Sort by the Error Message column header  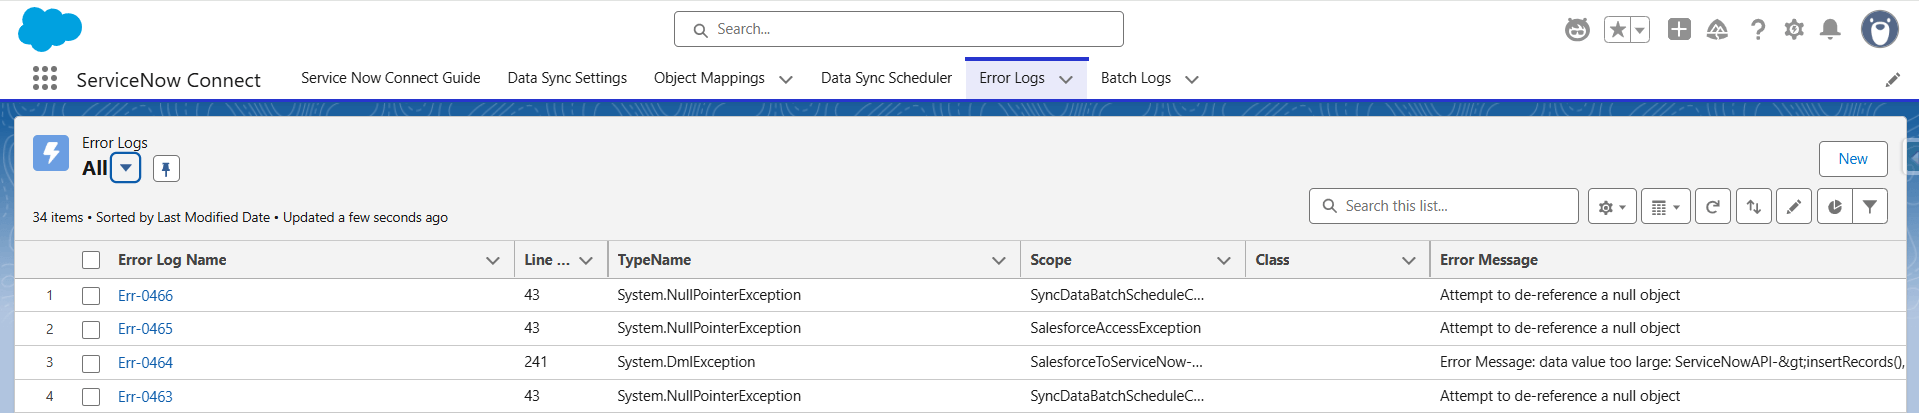pyautogui.click(x=1489, y=260)
